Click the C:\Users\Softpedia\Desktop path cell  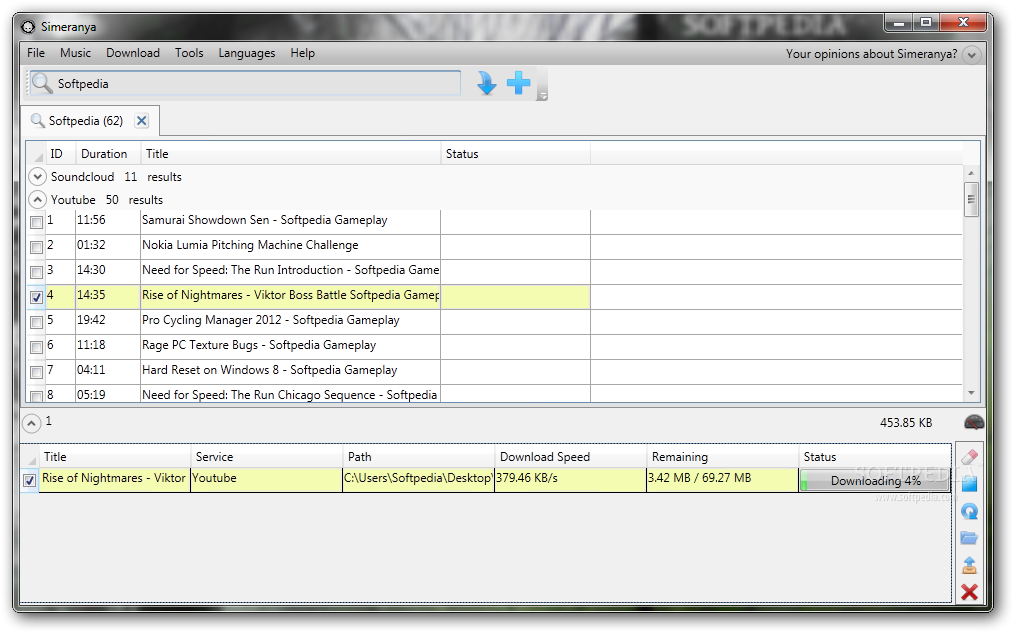pos(418,480)
